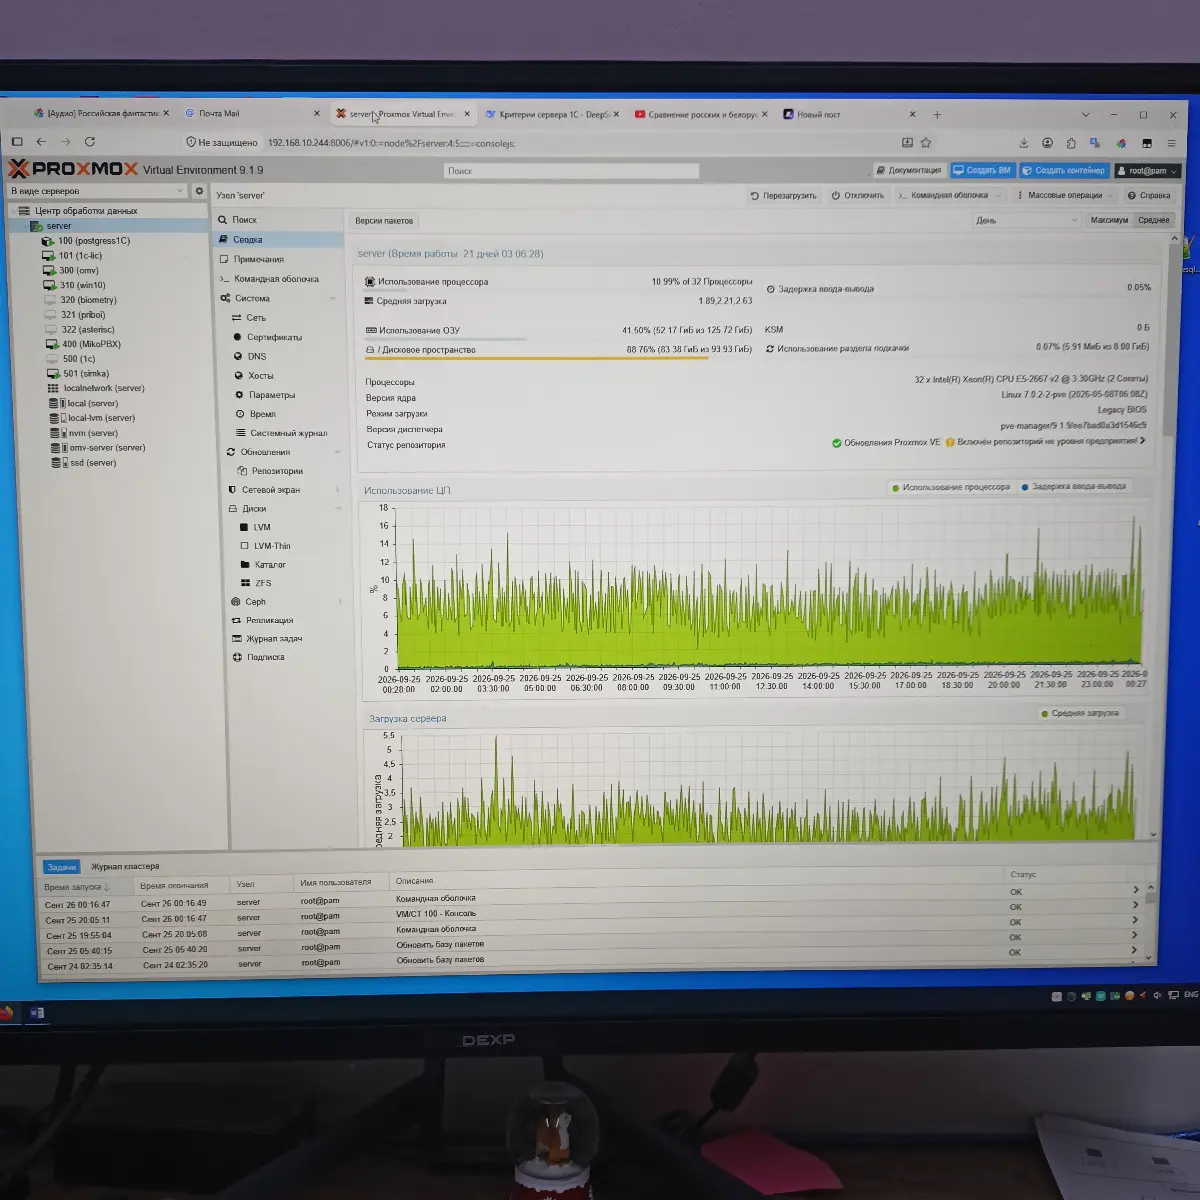The image size is (1200, 1200).
Task: Select localnetwork (server) entry
Action: (103, 389)
